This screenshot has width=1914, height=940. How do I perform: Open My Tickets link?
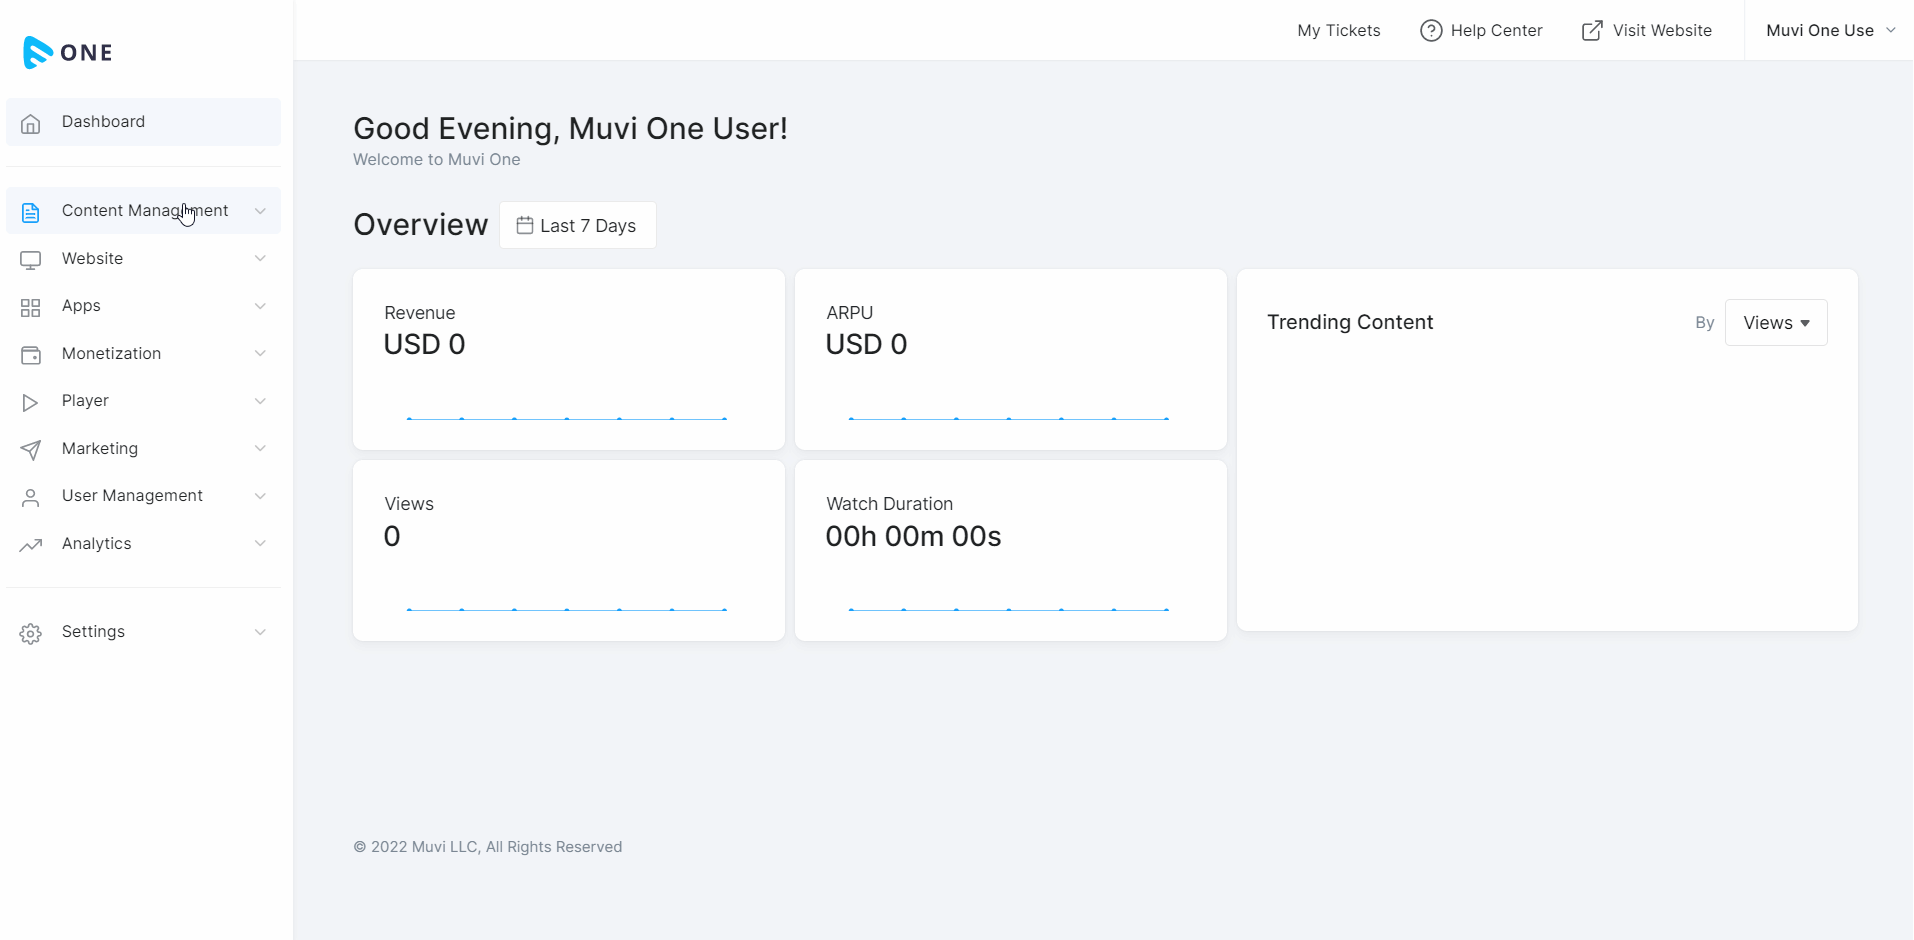1338,31
